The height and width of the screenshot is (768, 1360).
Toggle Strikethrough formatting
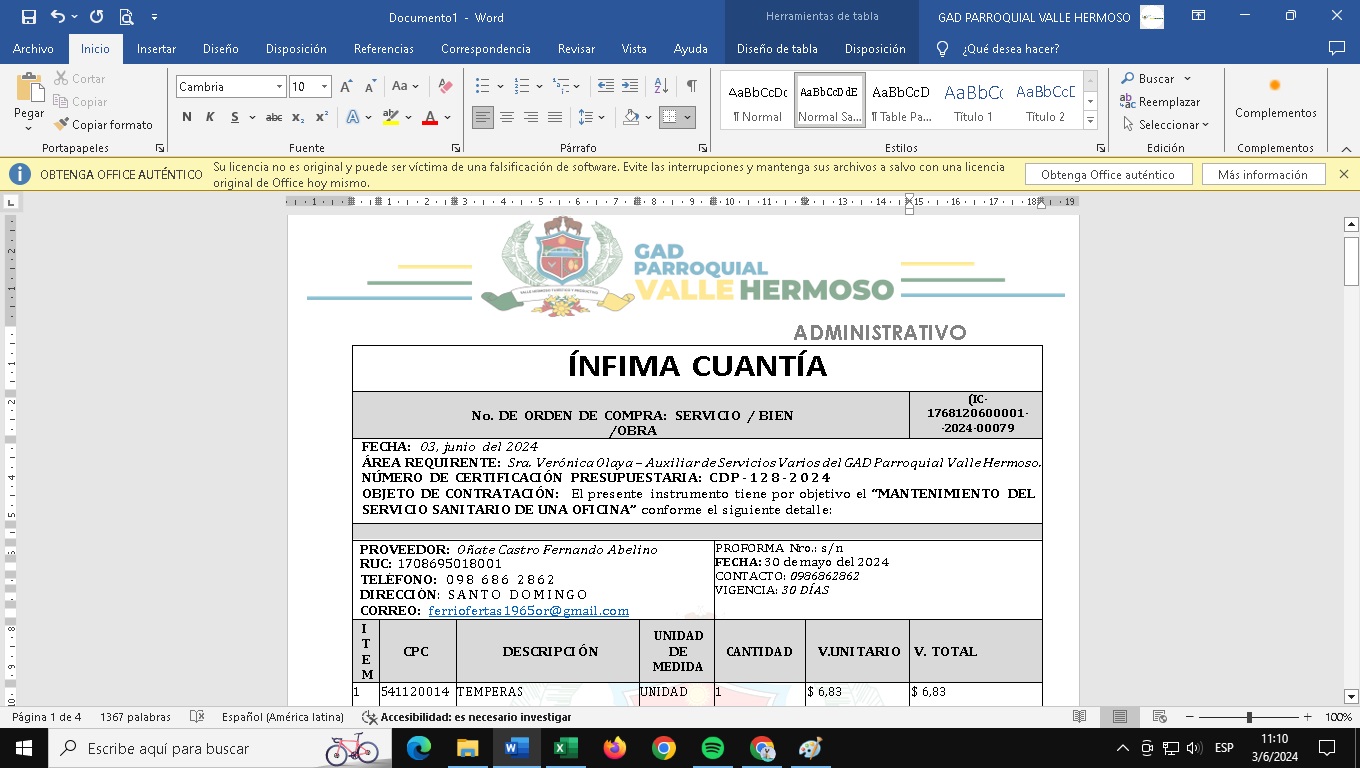point(273,117)
